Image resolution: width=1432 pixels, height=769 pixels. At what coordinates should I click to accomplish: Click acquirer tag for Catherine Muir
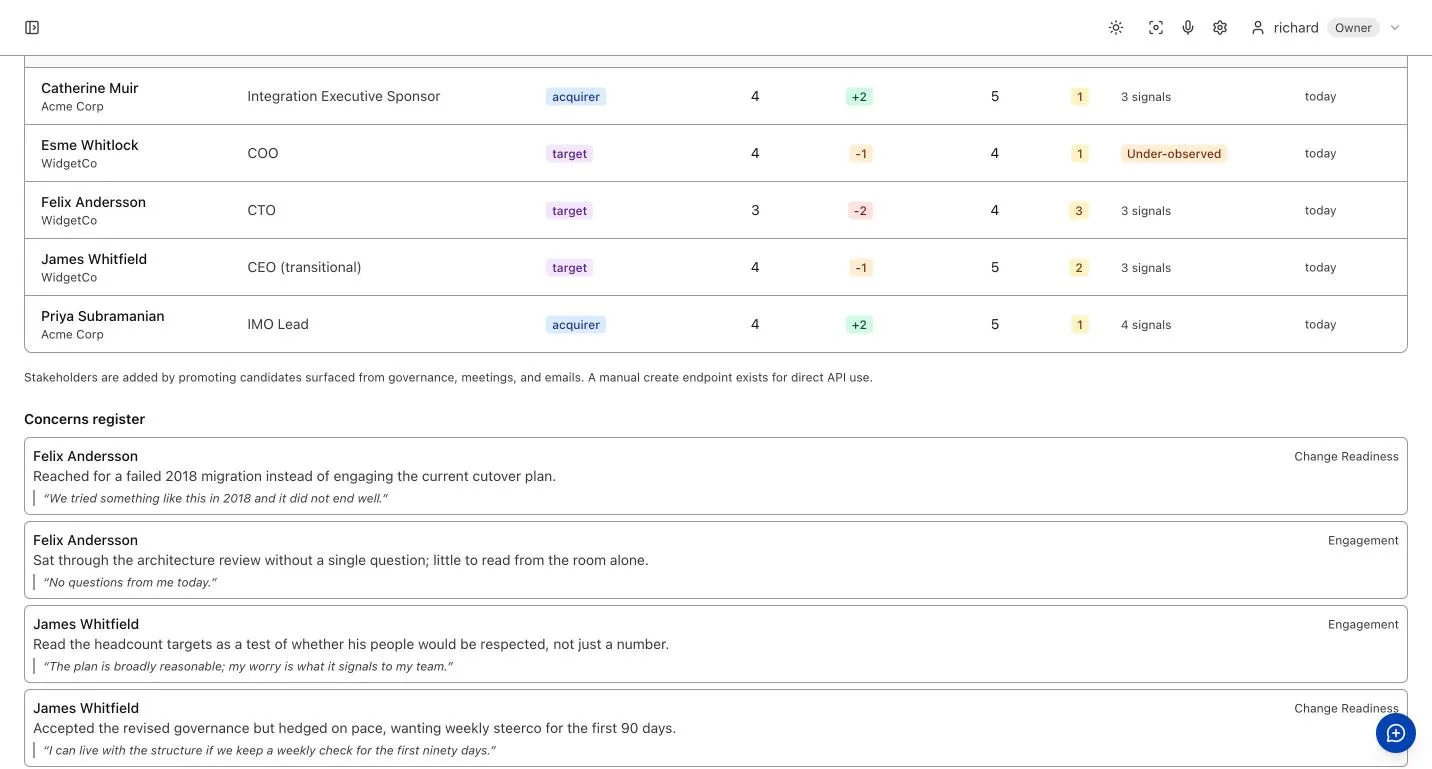[x=576, y=97]
